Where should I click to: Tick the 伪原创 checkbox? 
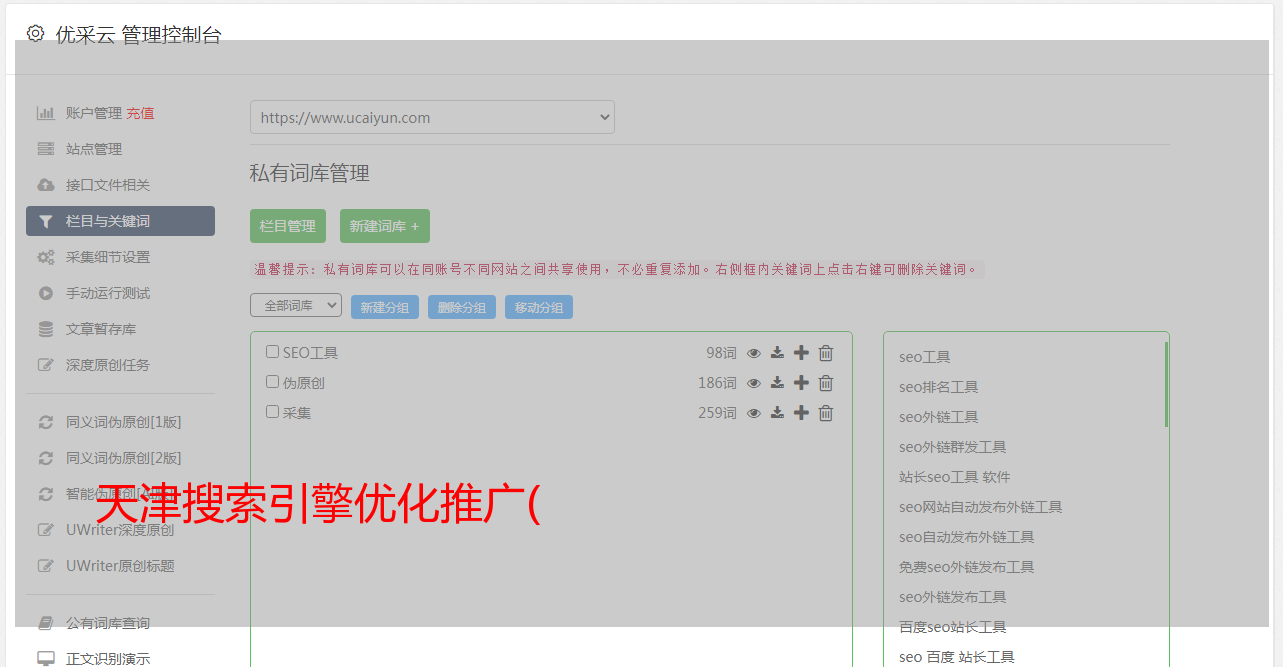click(272, 382)
